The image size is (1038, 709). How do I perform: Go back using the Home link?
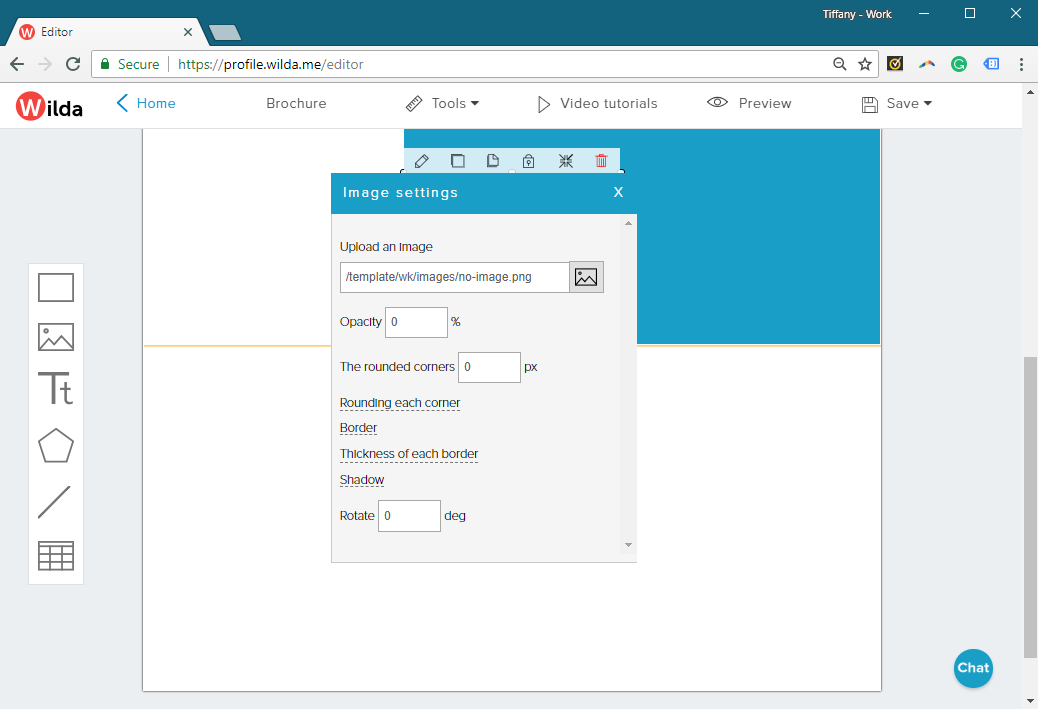click(146, 103)
